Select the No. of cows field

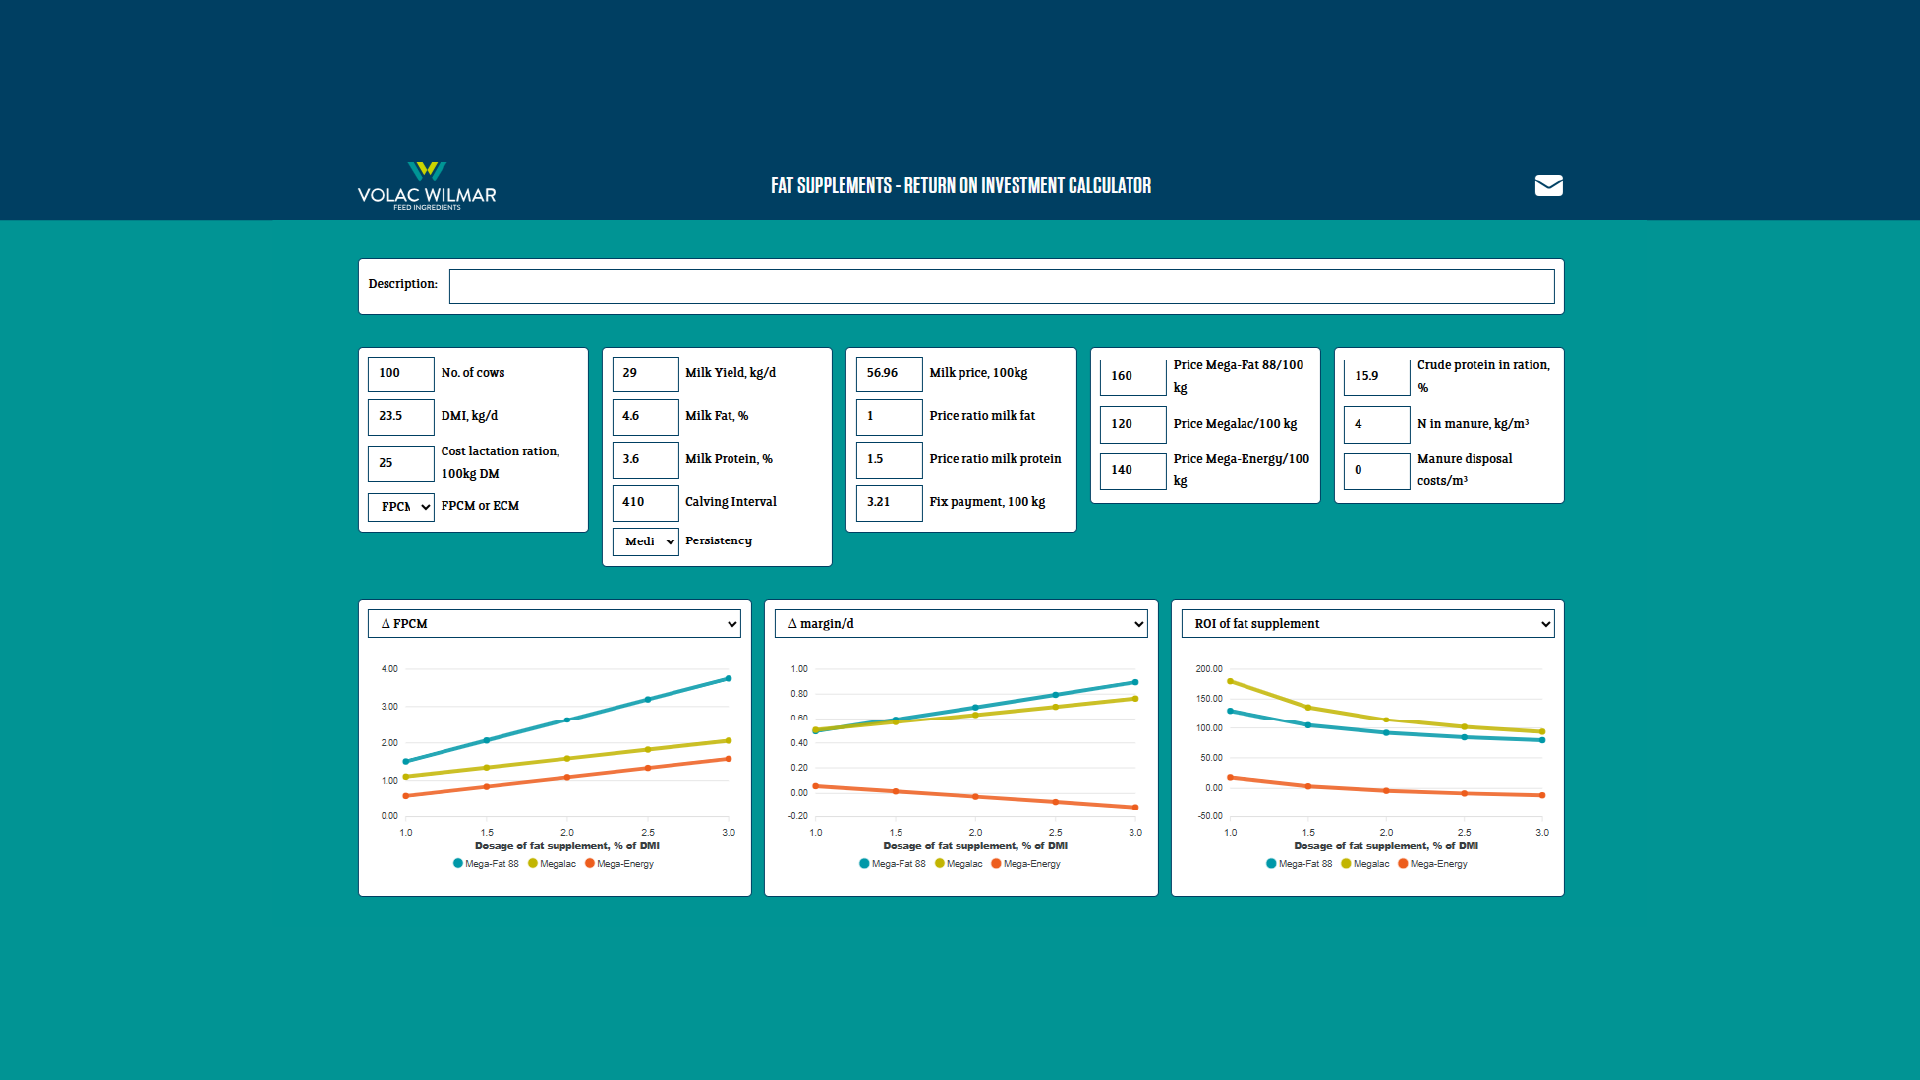(401, 374)
